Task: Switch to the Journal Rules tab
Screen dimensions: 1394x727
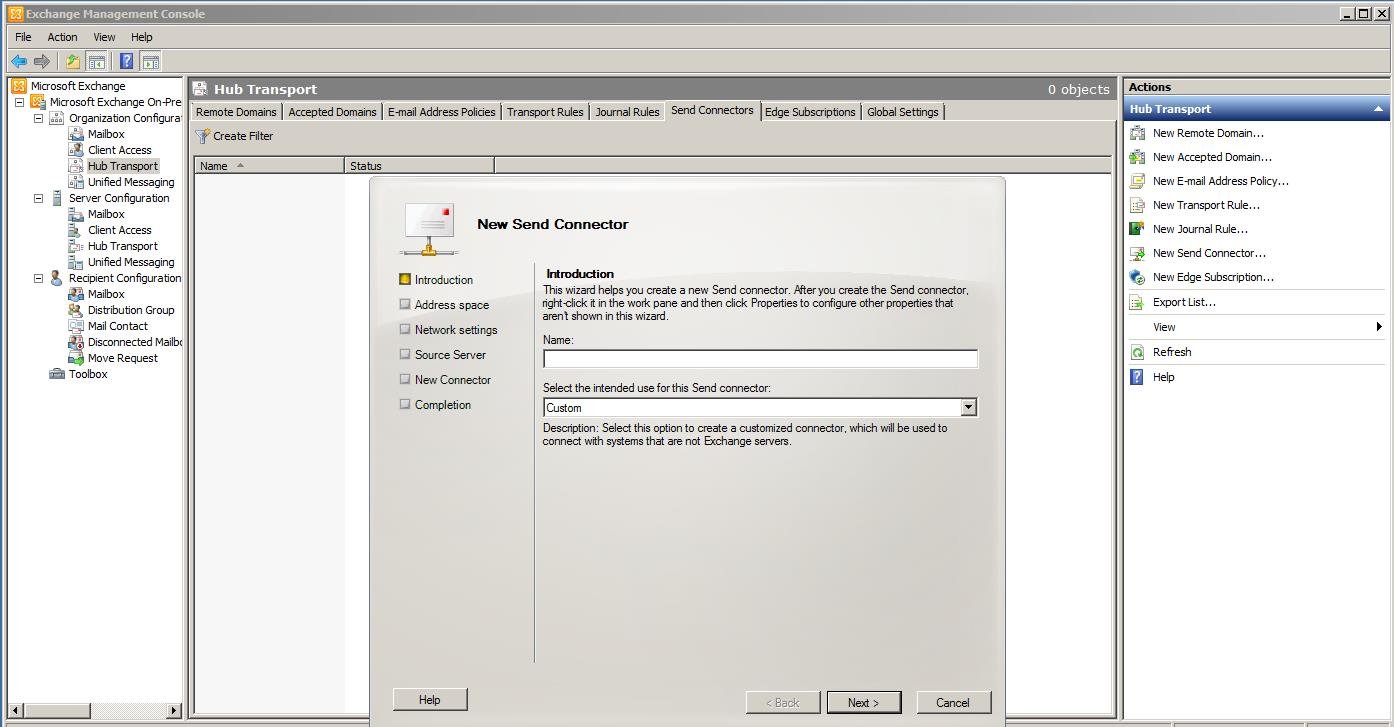Action: [627, 112]
